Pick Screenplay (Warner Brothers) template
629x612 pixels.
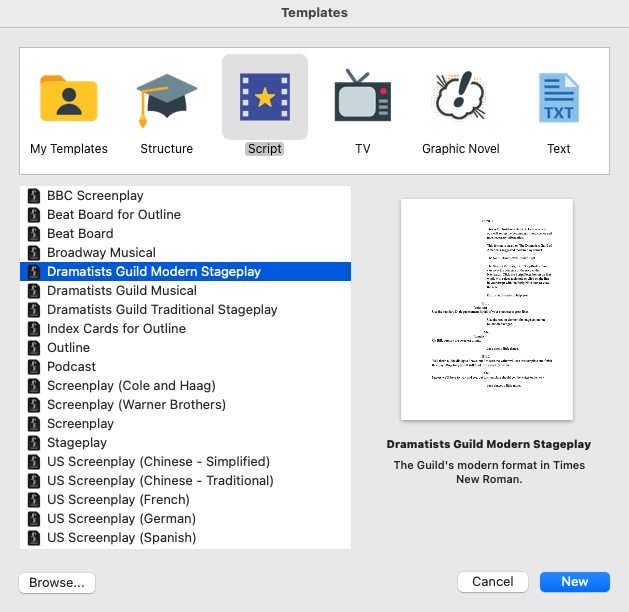136,405
